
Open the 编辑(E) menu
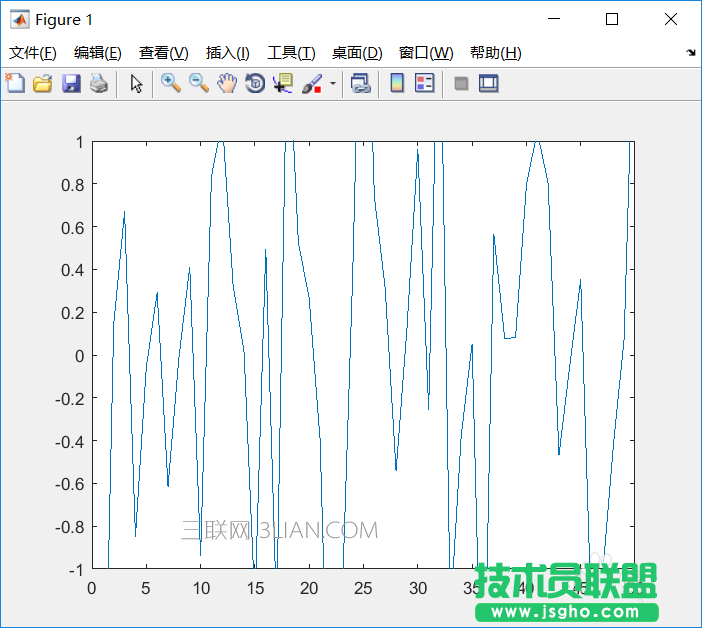98,53
